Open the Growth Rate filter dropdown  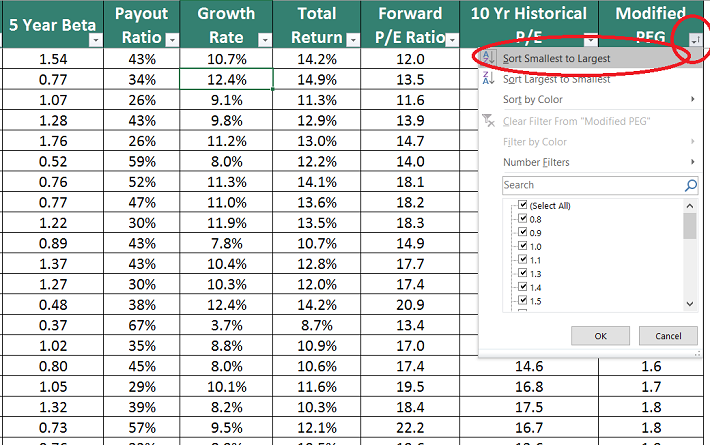point(263,40)
